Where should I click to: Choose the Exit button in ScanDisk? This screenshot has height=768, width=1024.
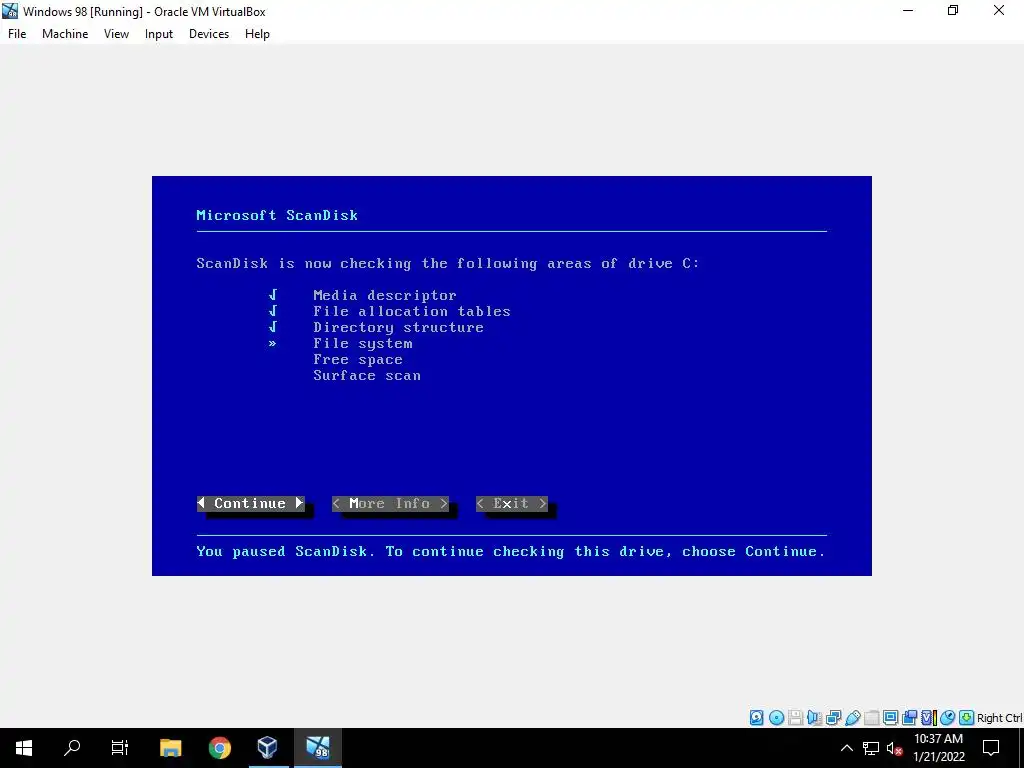point(511,504)
